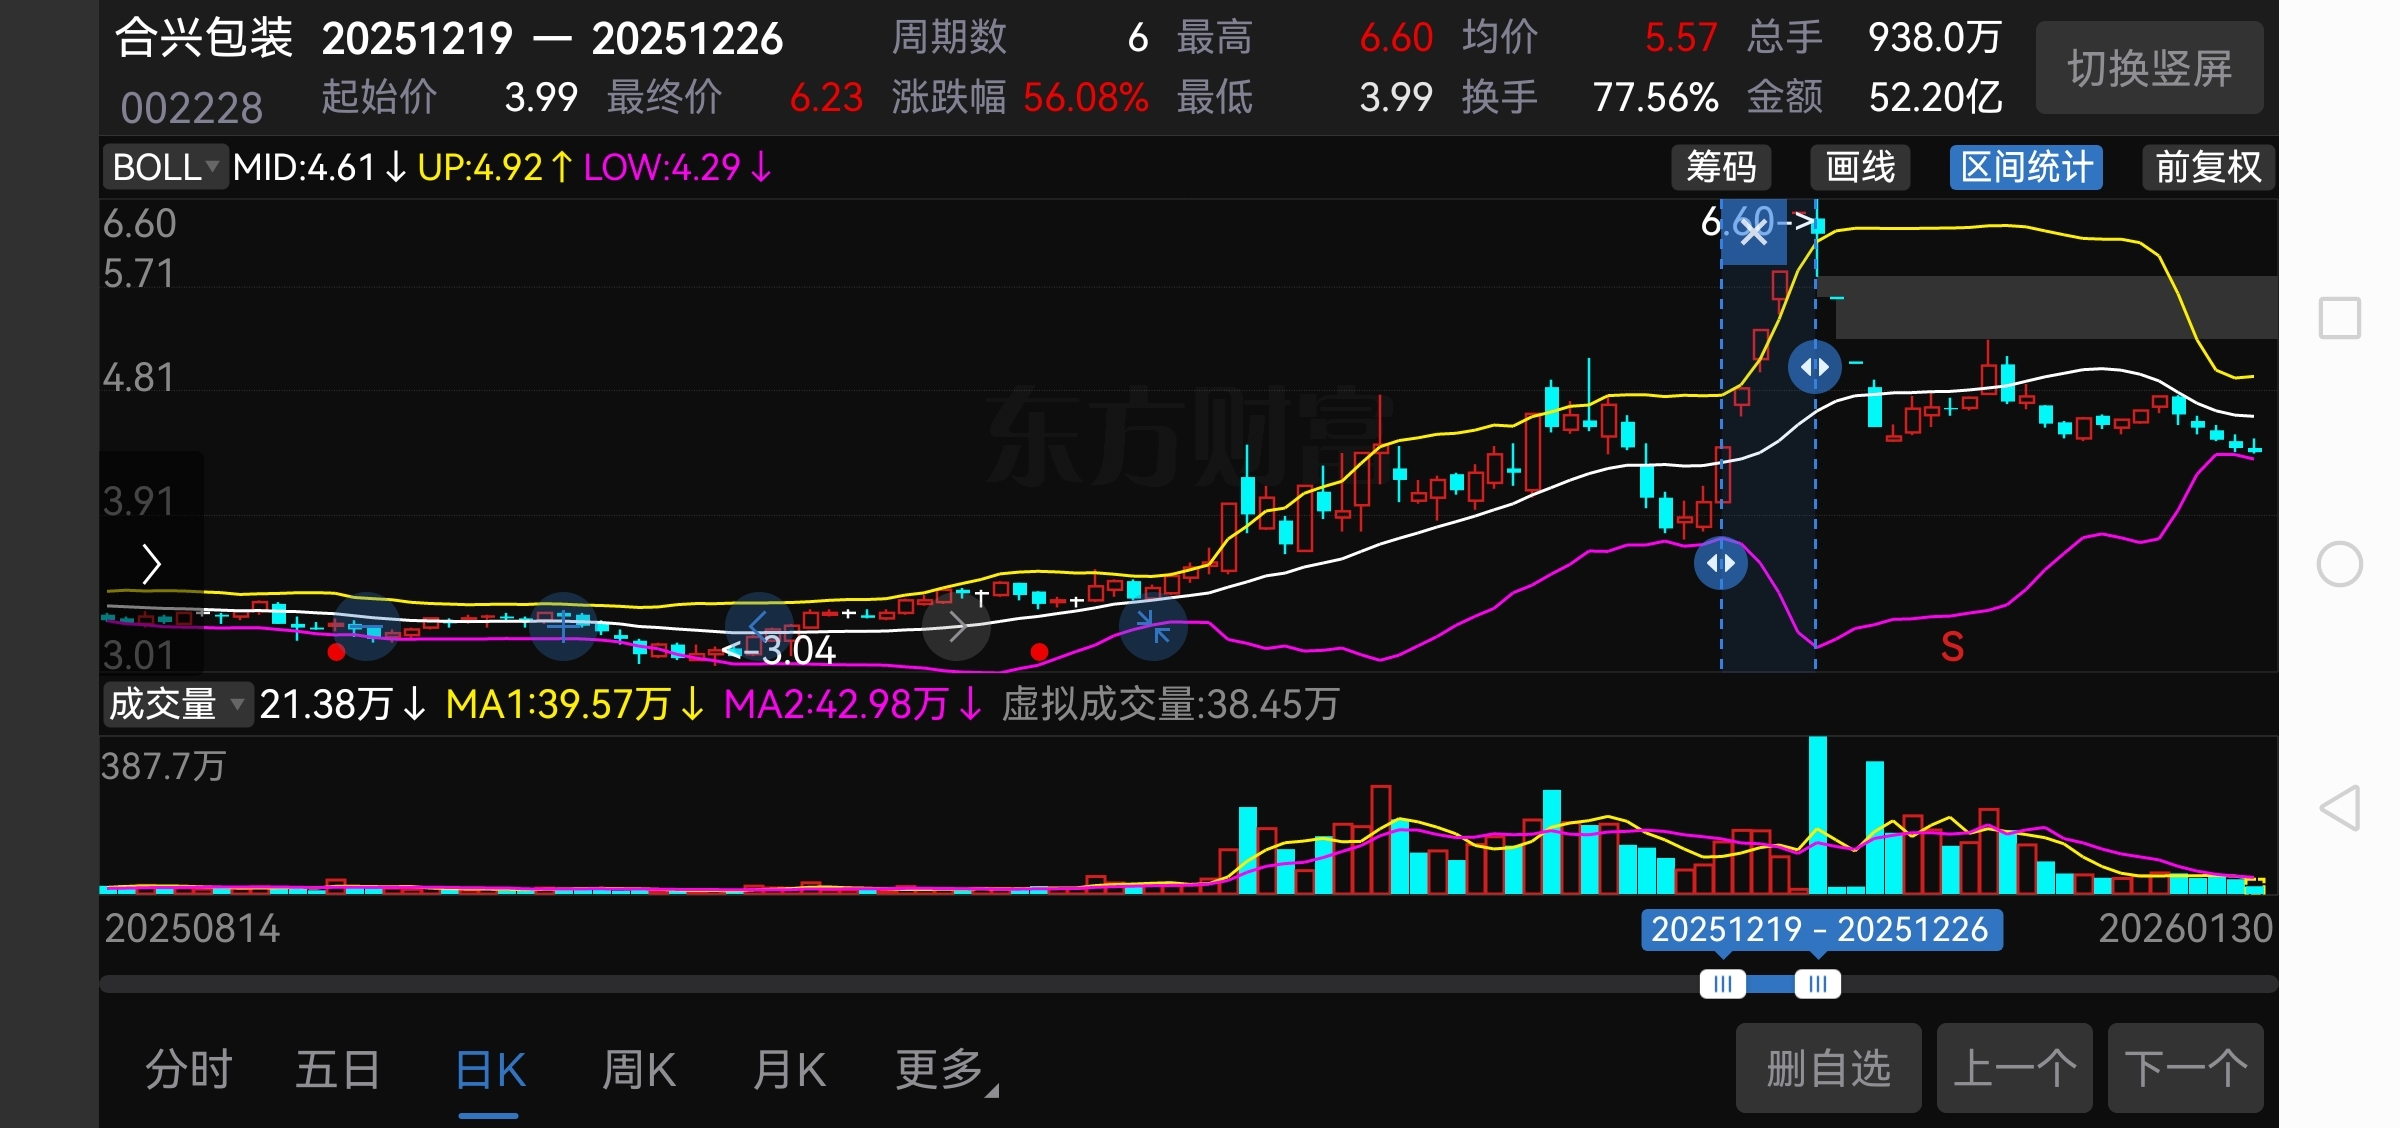Switch to the 分时 intraday tab
2400x1128 pixels.
click(x=188, y=1070)
